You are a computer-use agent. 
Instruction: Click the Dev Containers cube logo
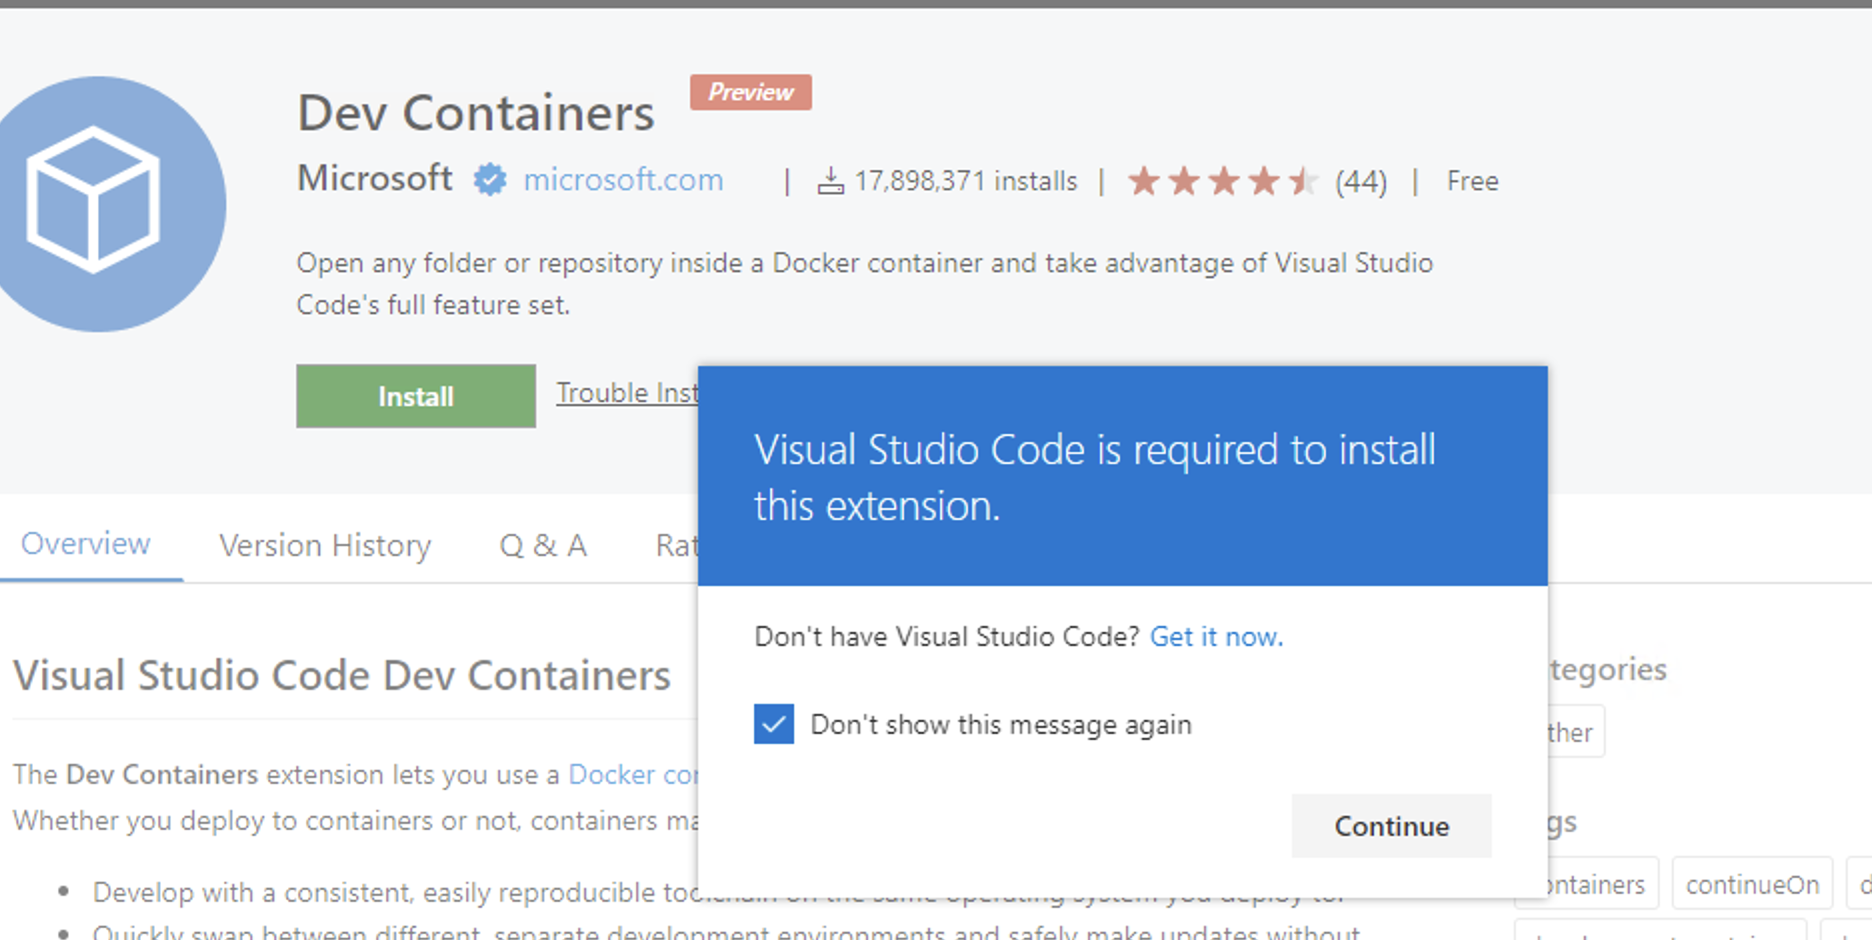pyautogui.click(x=99, y=203)
